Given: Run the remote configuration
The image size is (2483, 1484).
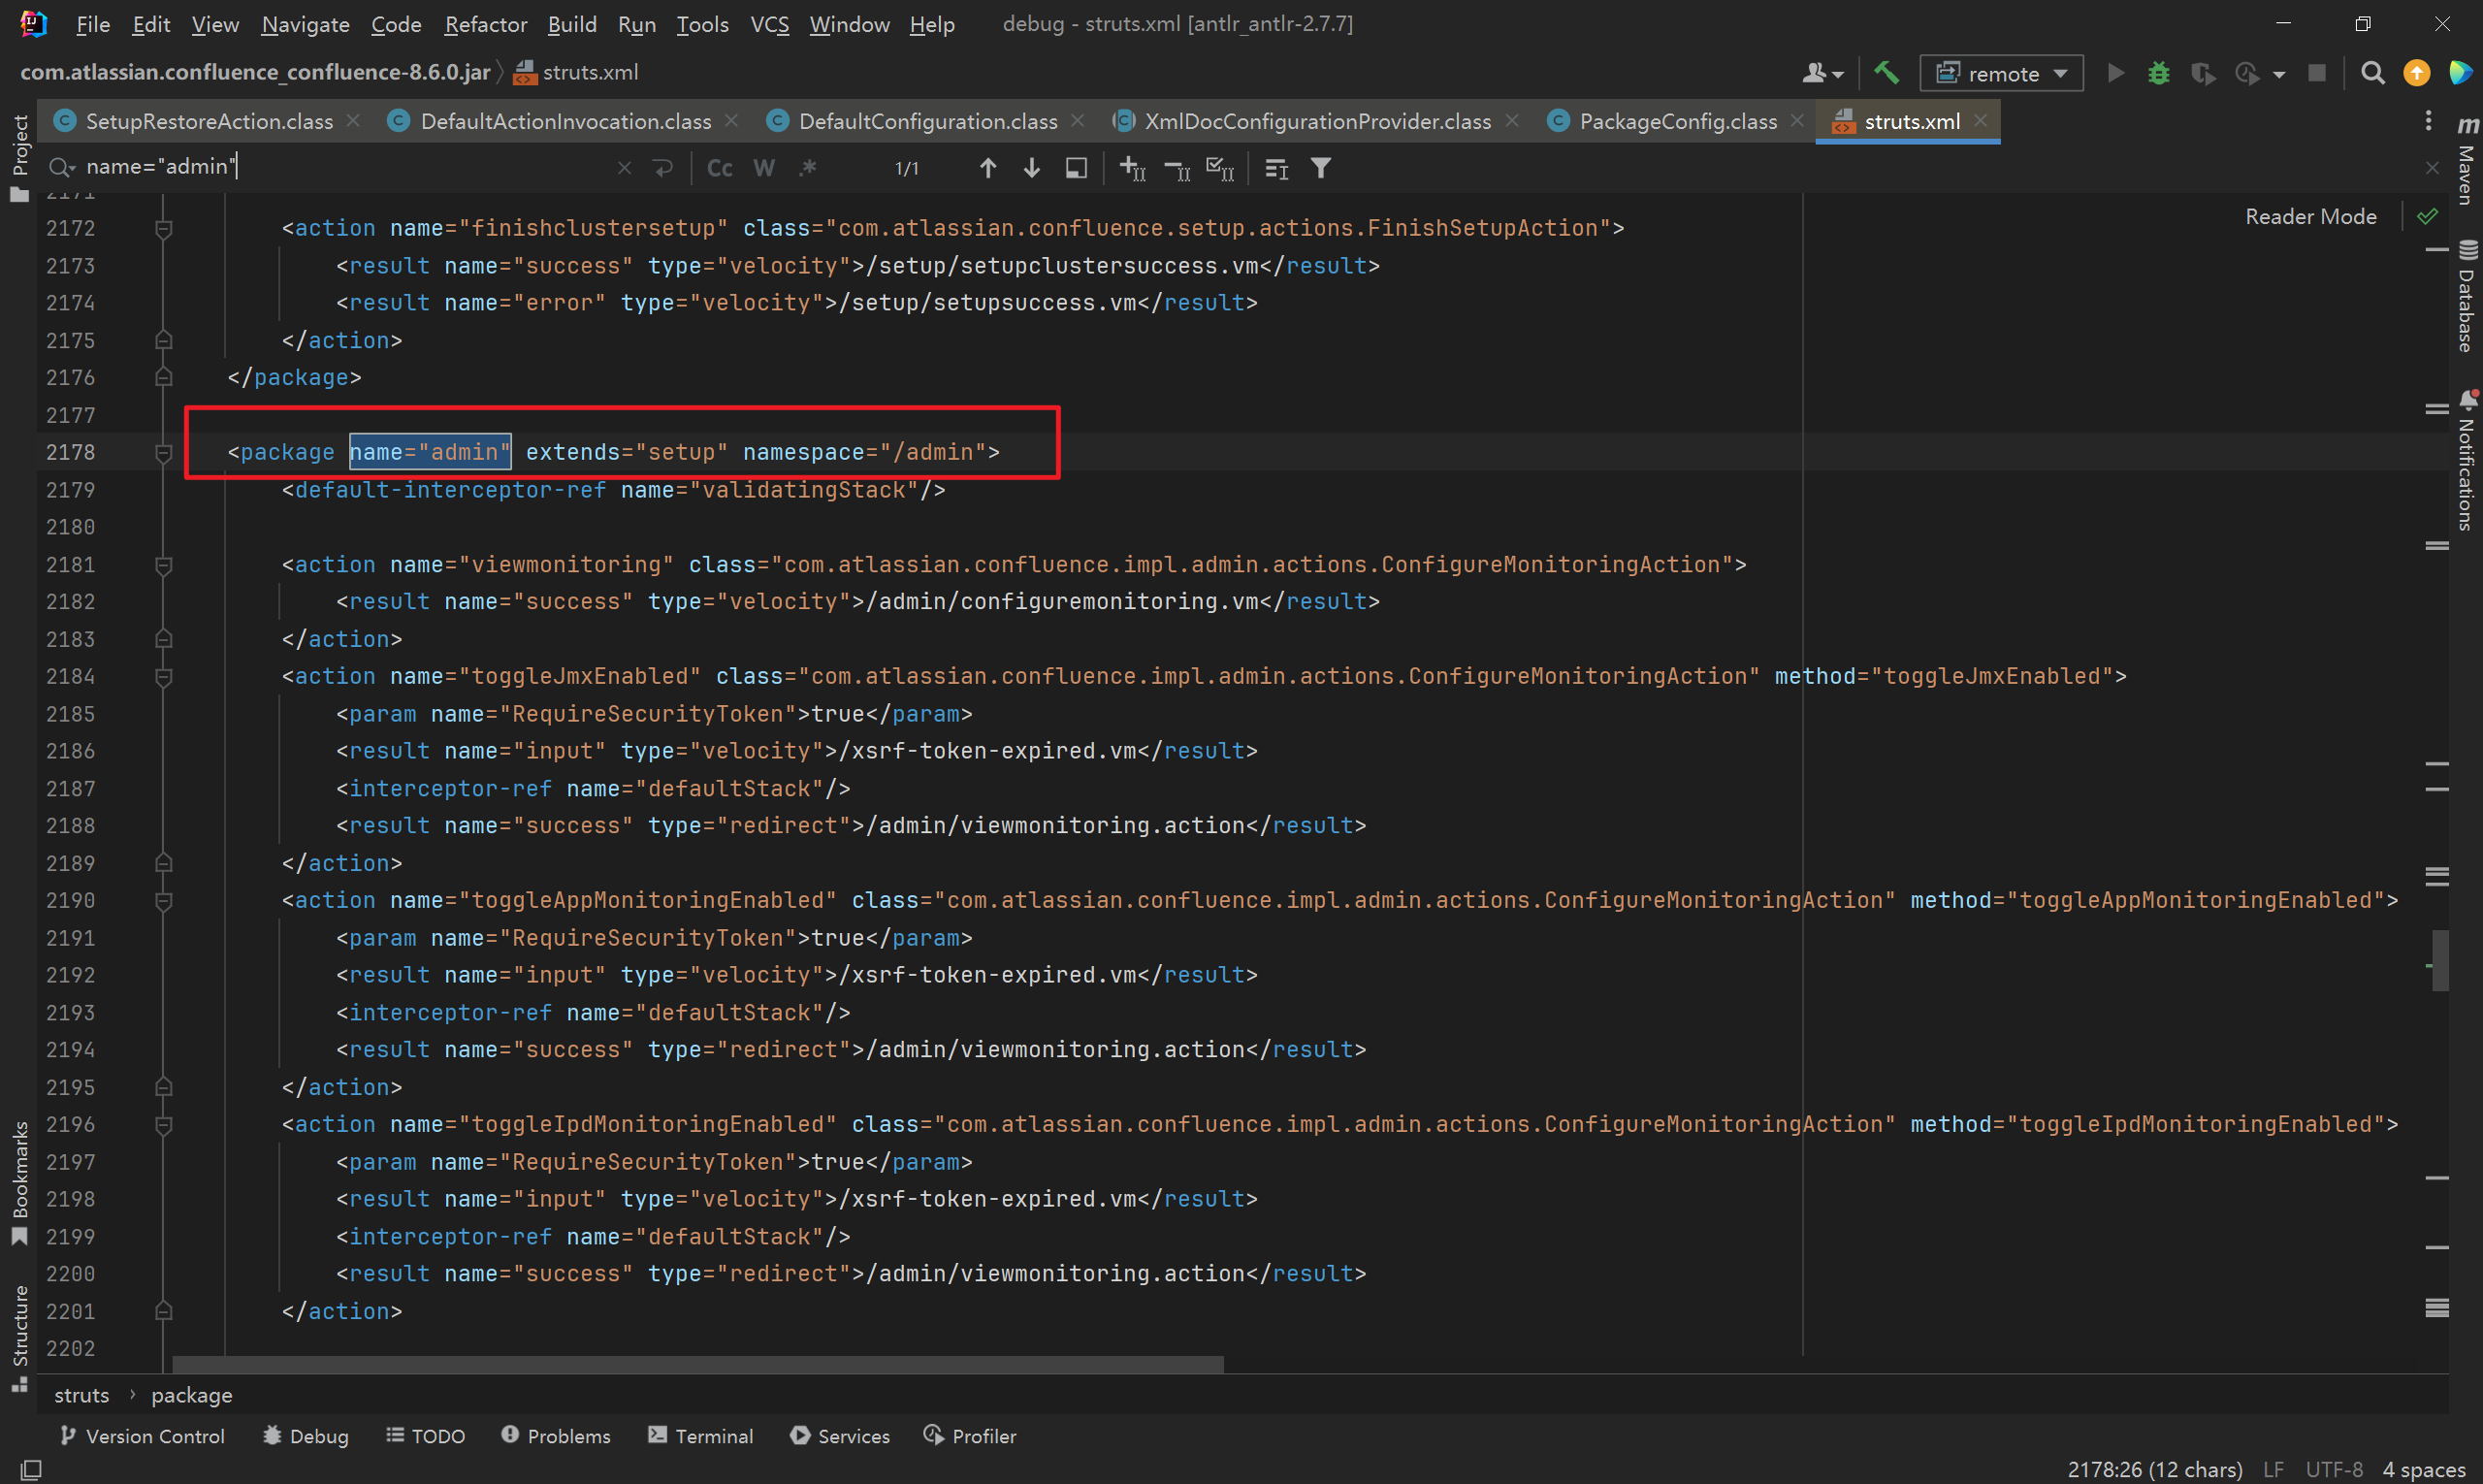Looking at the screenshot, I should tap(2115, 73).
